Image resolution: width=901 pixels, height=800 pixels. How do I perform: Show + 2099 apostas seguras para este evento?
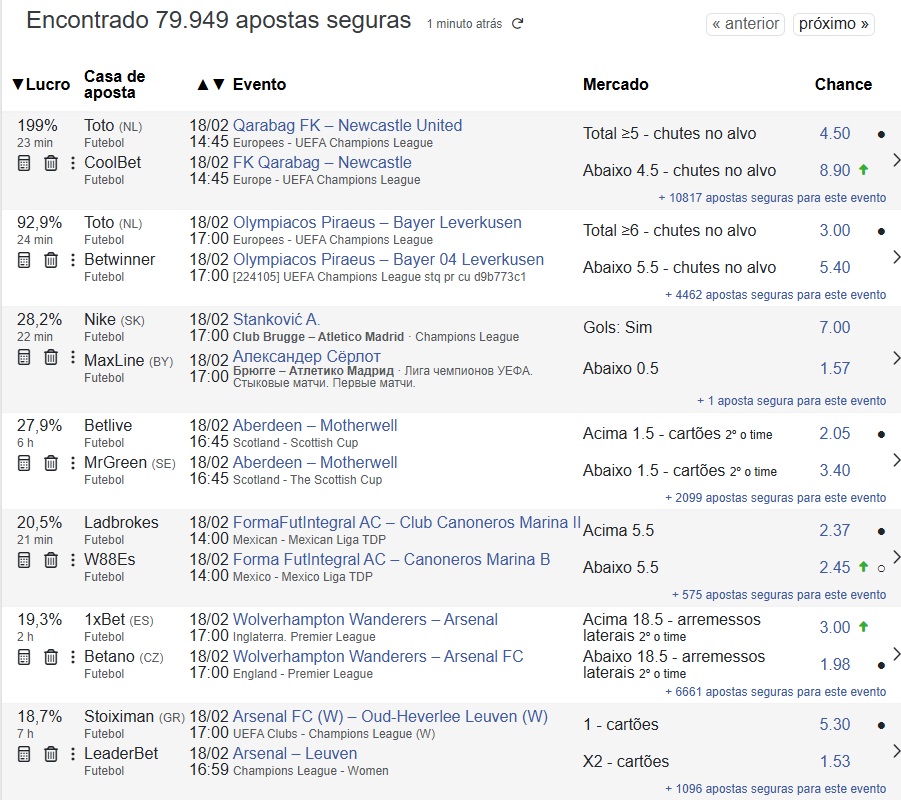(775, 498)
